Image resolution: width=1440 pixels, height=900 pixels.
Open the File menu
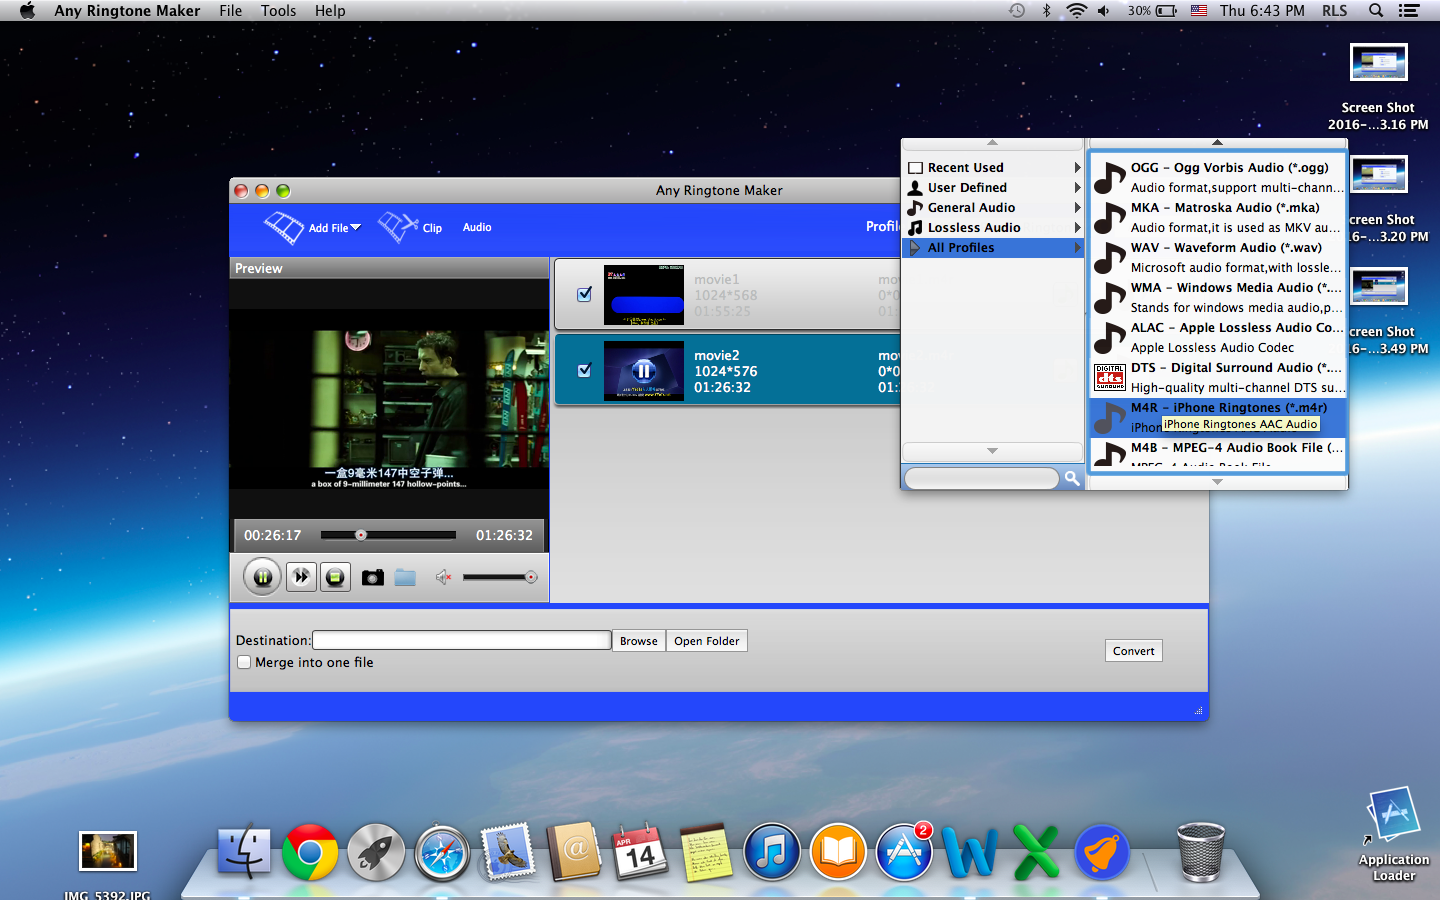231,11
